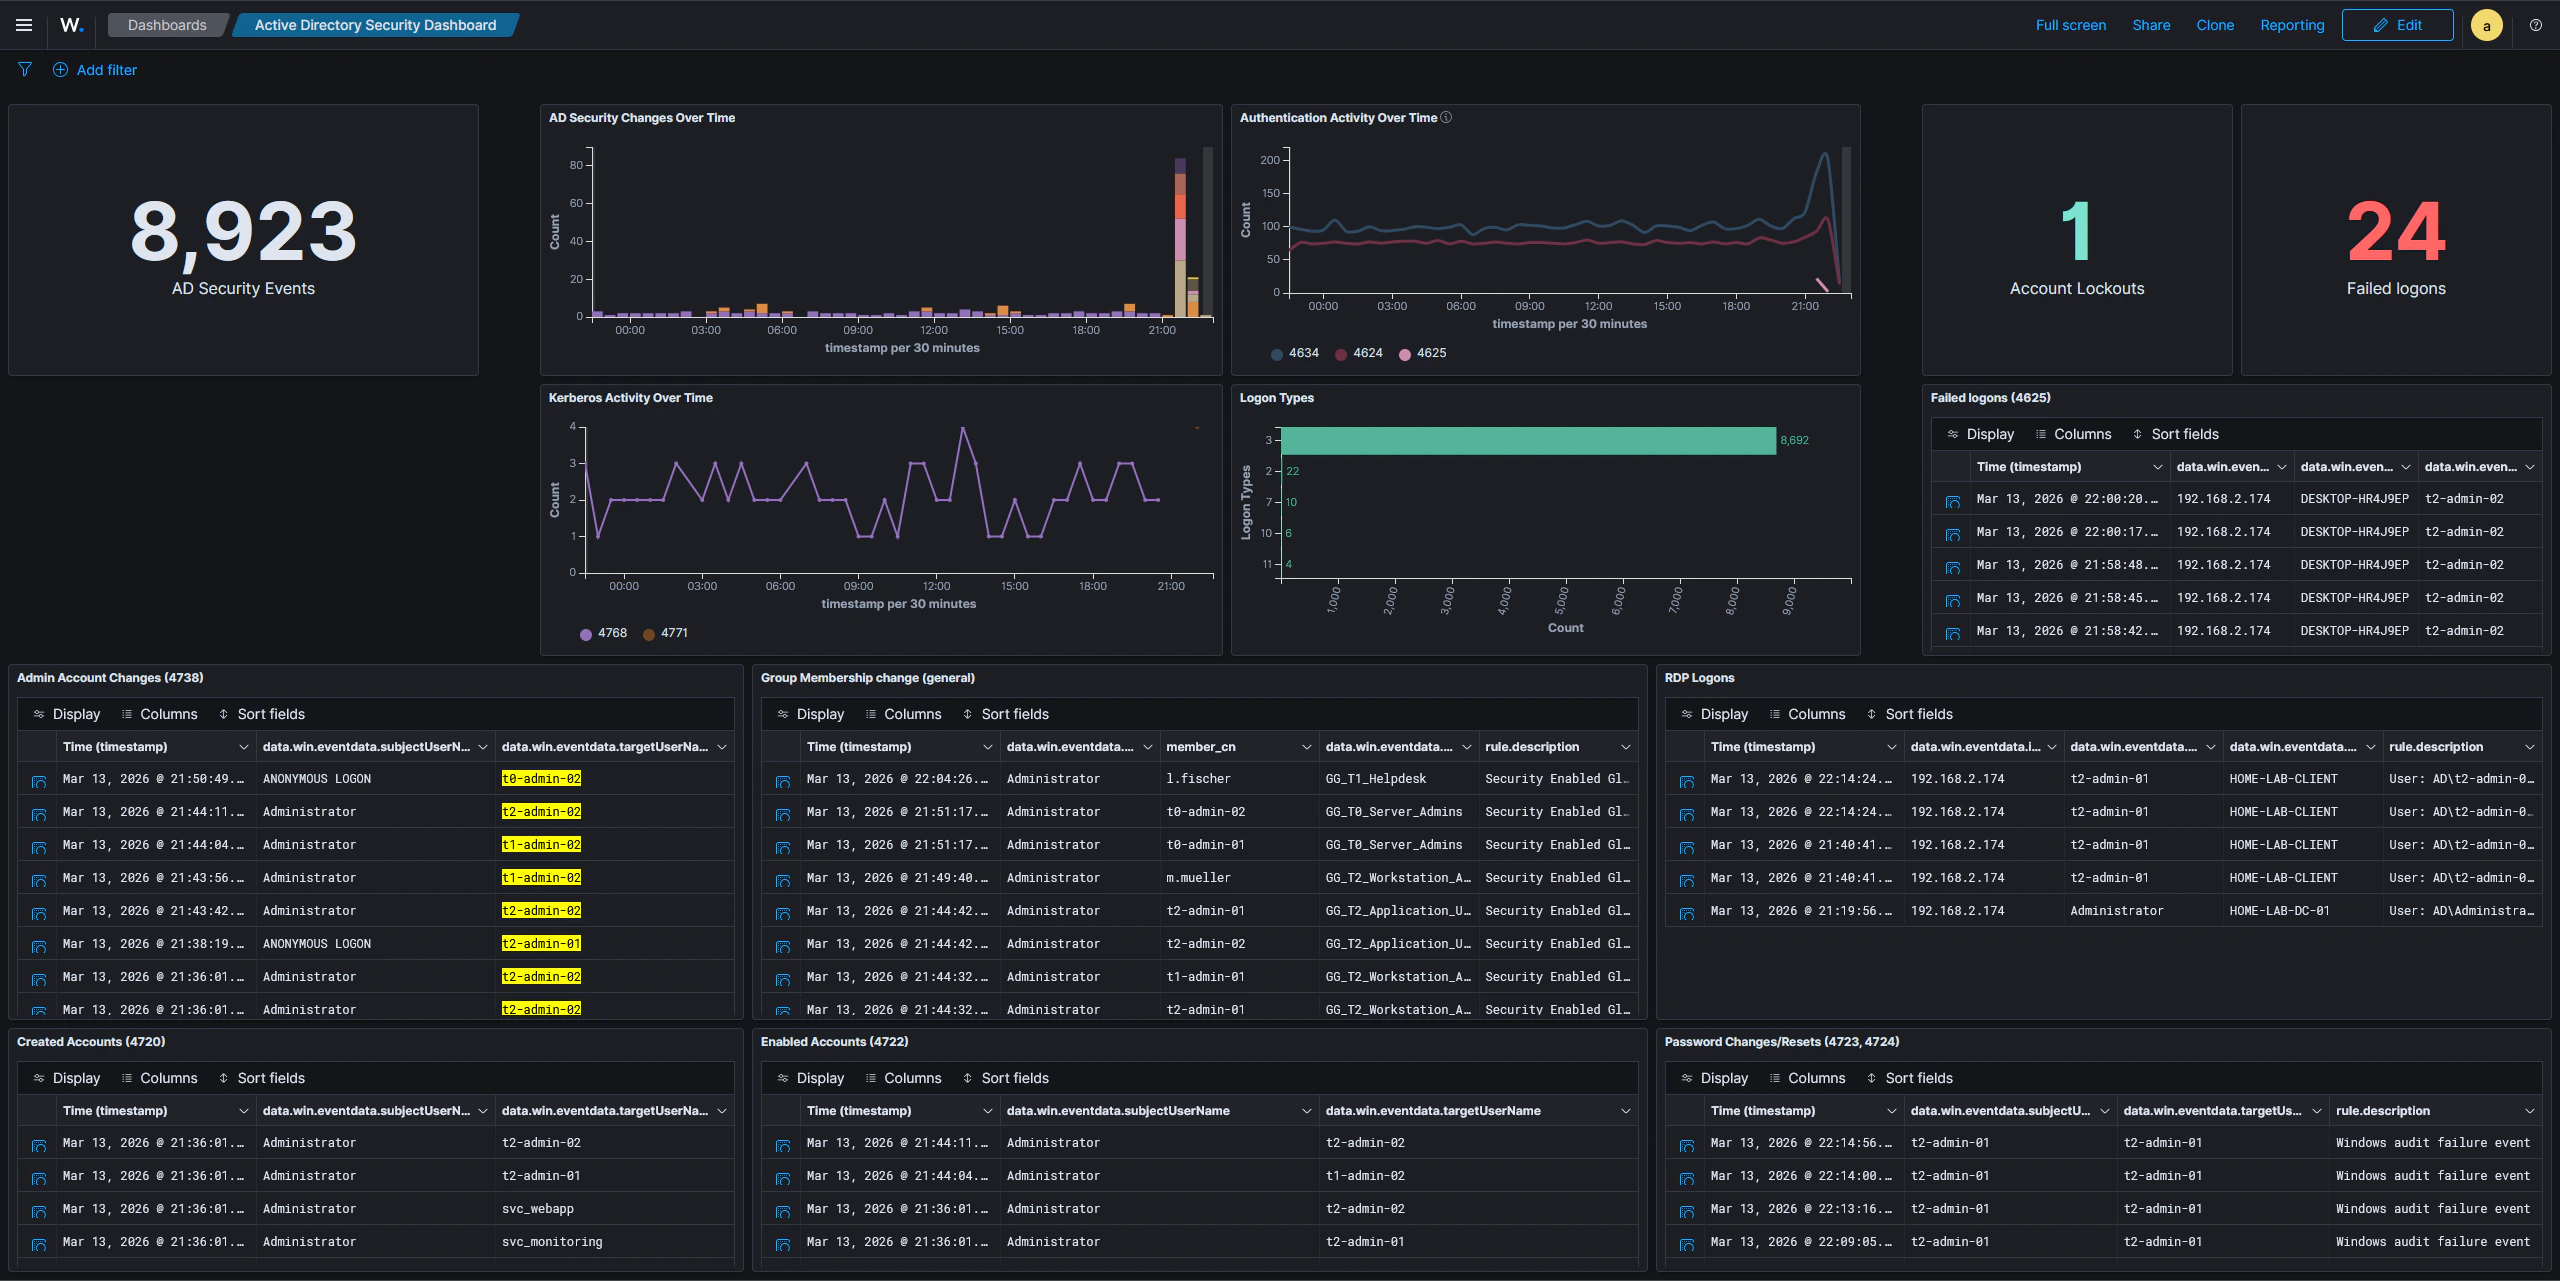Expand the first document in Failed logons table
Viewport: 2560px width, 1281px height.
coord(1952,498)
